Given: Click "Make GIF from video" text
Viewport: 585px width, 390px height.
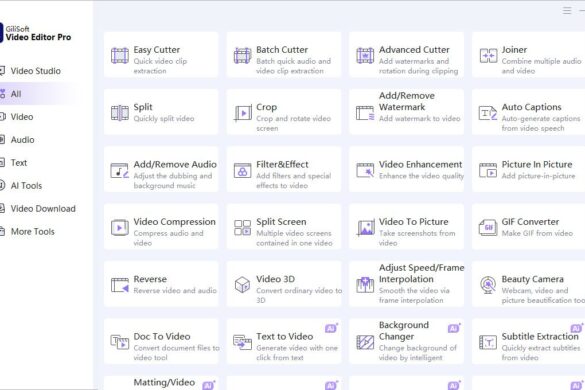Looking at the screenshot, I should 537,233.
